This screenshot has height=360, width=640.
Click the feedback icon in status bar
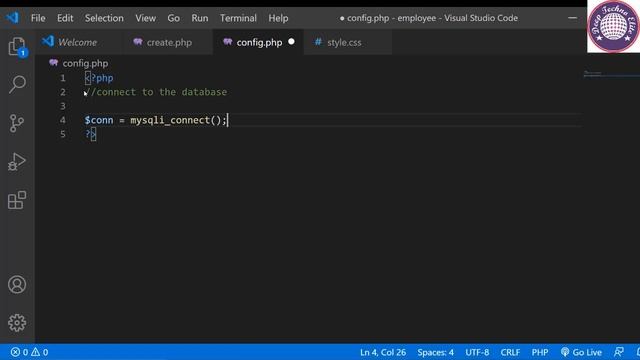(x=619, y=352)
